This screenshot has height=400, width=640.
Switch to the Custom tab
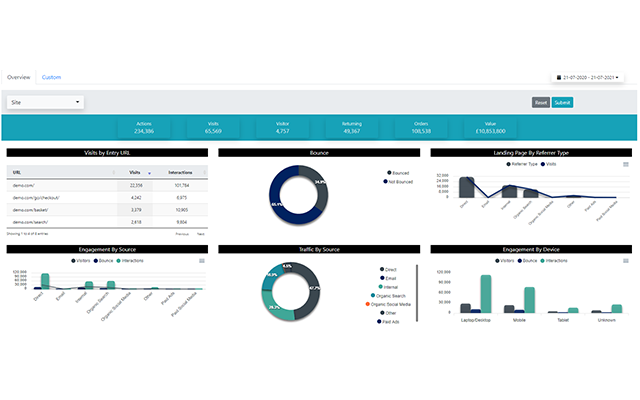[x=51, y=77]
